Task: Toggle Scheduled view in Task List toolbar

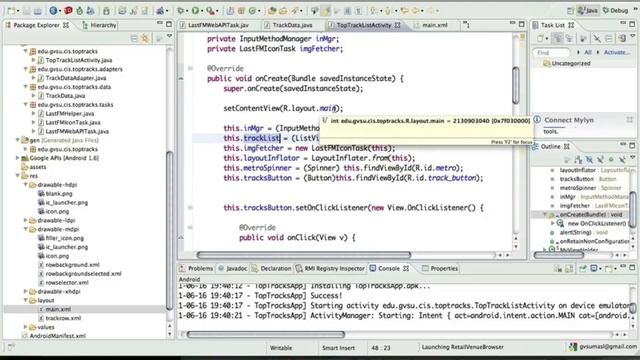Action: [x=569, y=38]
